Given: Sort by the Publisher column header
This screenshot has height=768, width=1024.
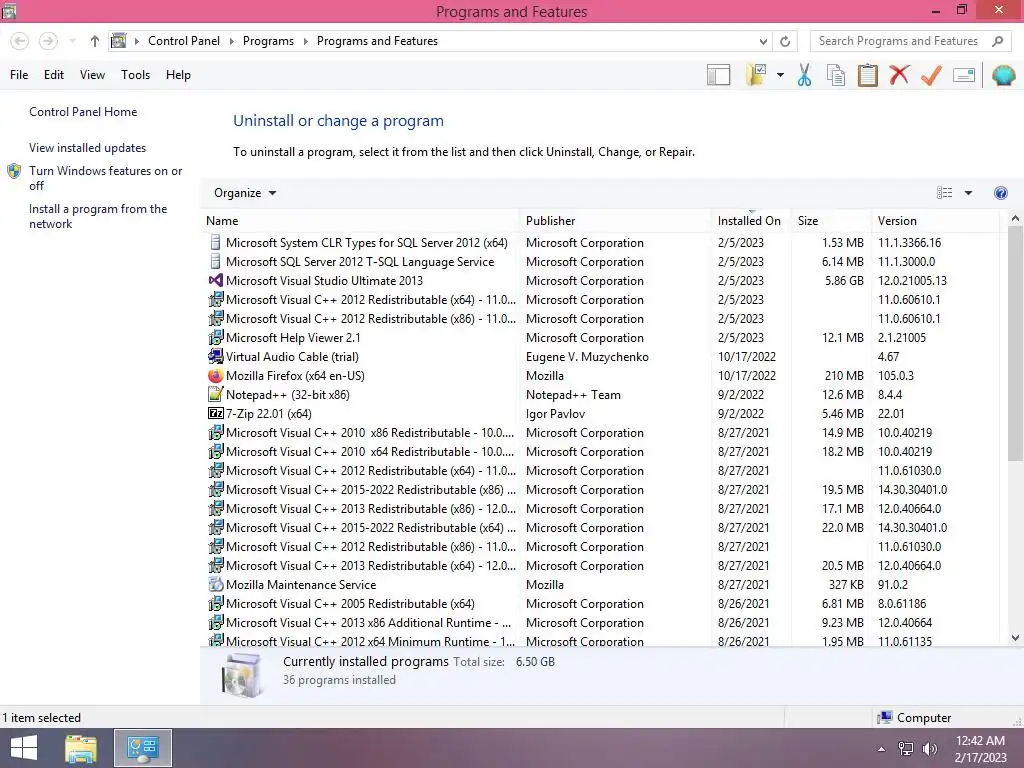Looking at the screenshot, I should point(615,221).
